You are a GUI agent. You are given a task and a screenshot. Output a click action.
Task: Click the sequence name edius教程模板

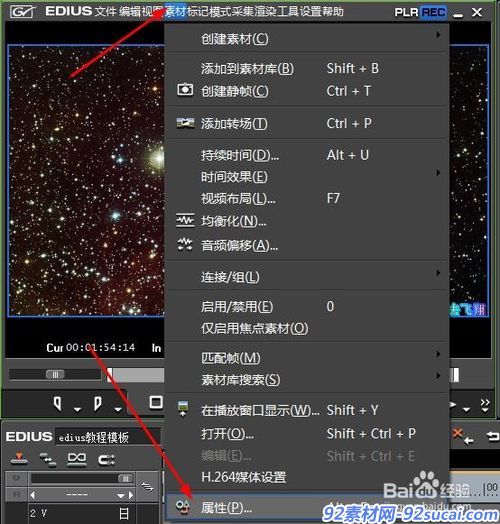94,437
